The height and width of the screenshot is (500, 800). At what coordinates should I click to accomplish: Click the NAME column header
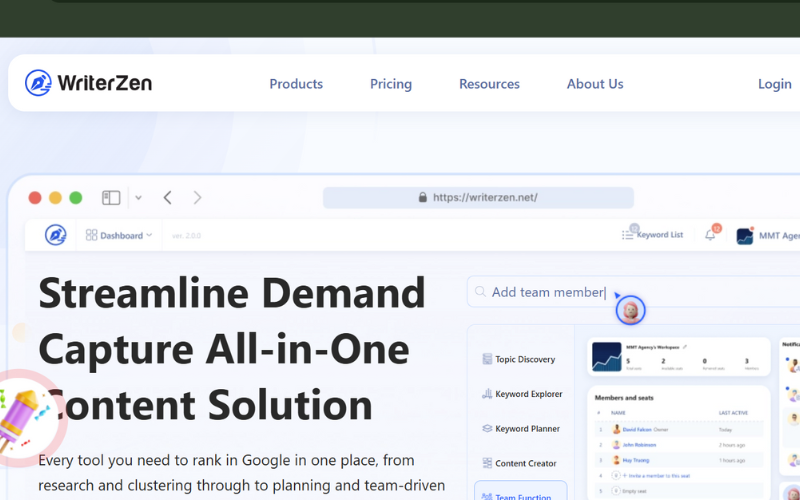pos(618,413)
